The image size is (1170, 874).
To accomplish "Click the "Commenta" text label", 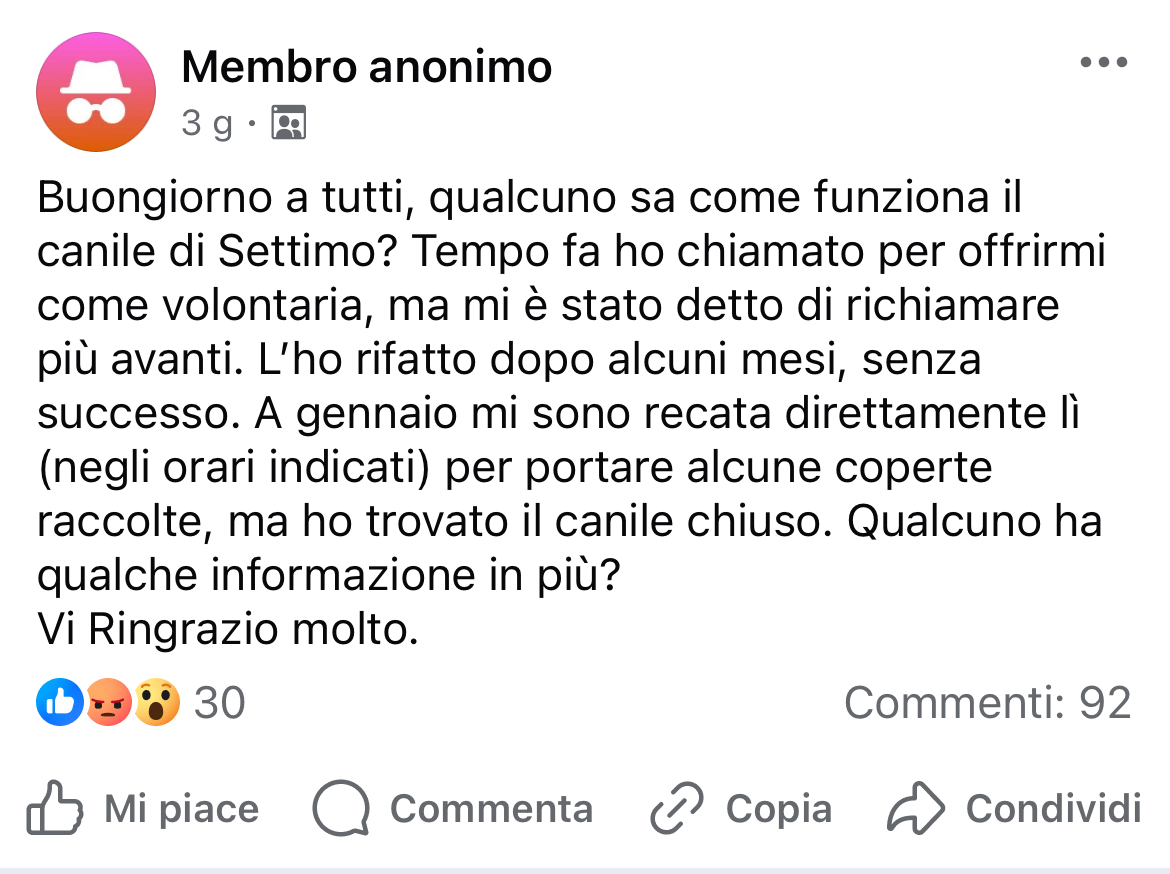I will [491, 809].
